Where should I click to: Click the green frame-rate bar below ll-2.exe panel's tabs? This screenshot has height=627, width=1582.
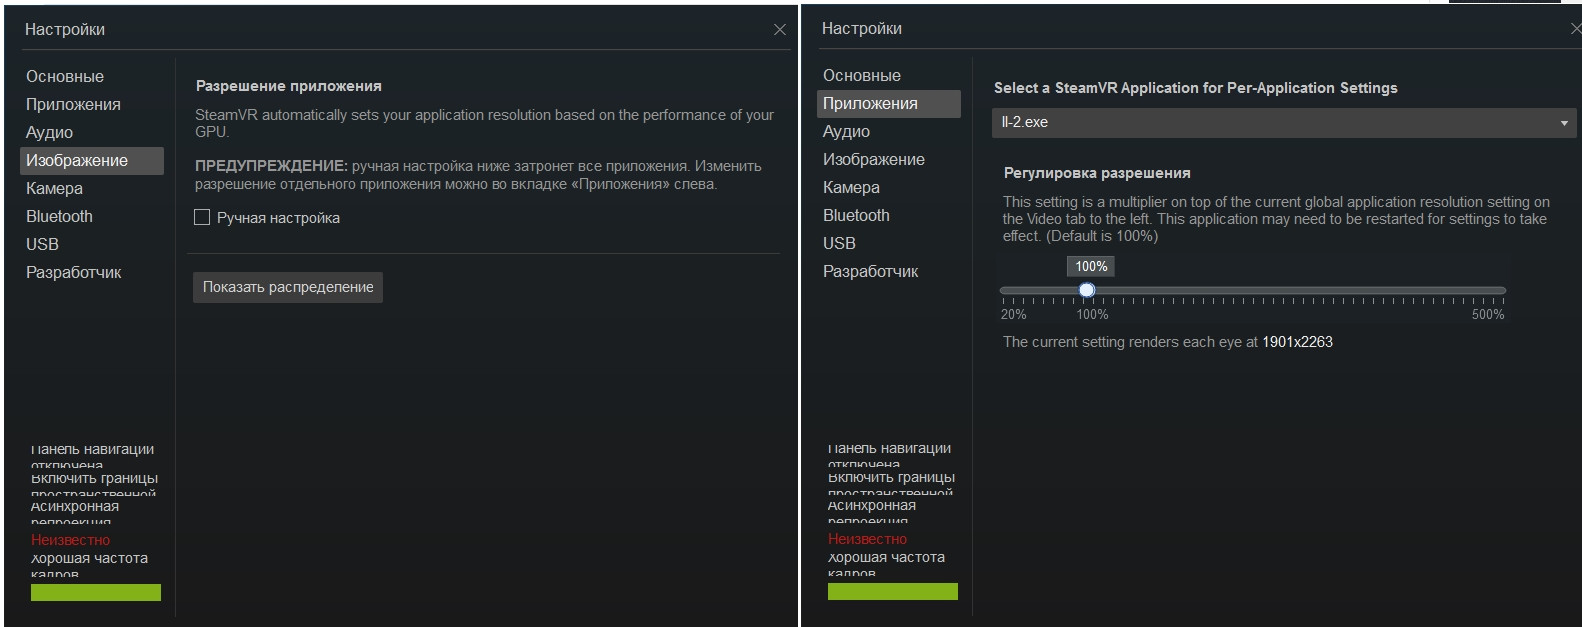coord(893,592)
